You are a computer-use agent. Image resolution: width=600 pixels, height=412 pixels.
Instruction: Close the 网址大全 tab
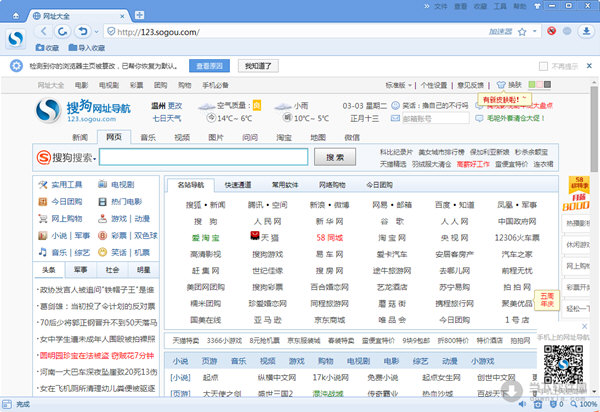122,16
